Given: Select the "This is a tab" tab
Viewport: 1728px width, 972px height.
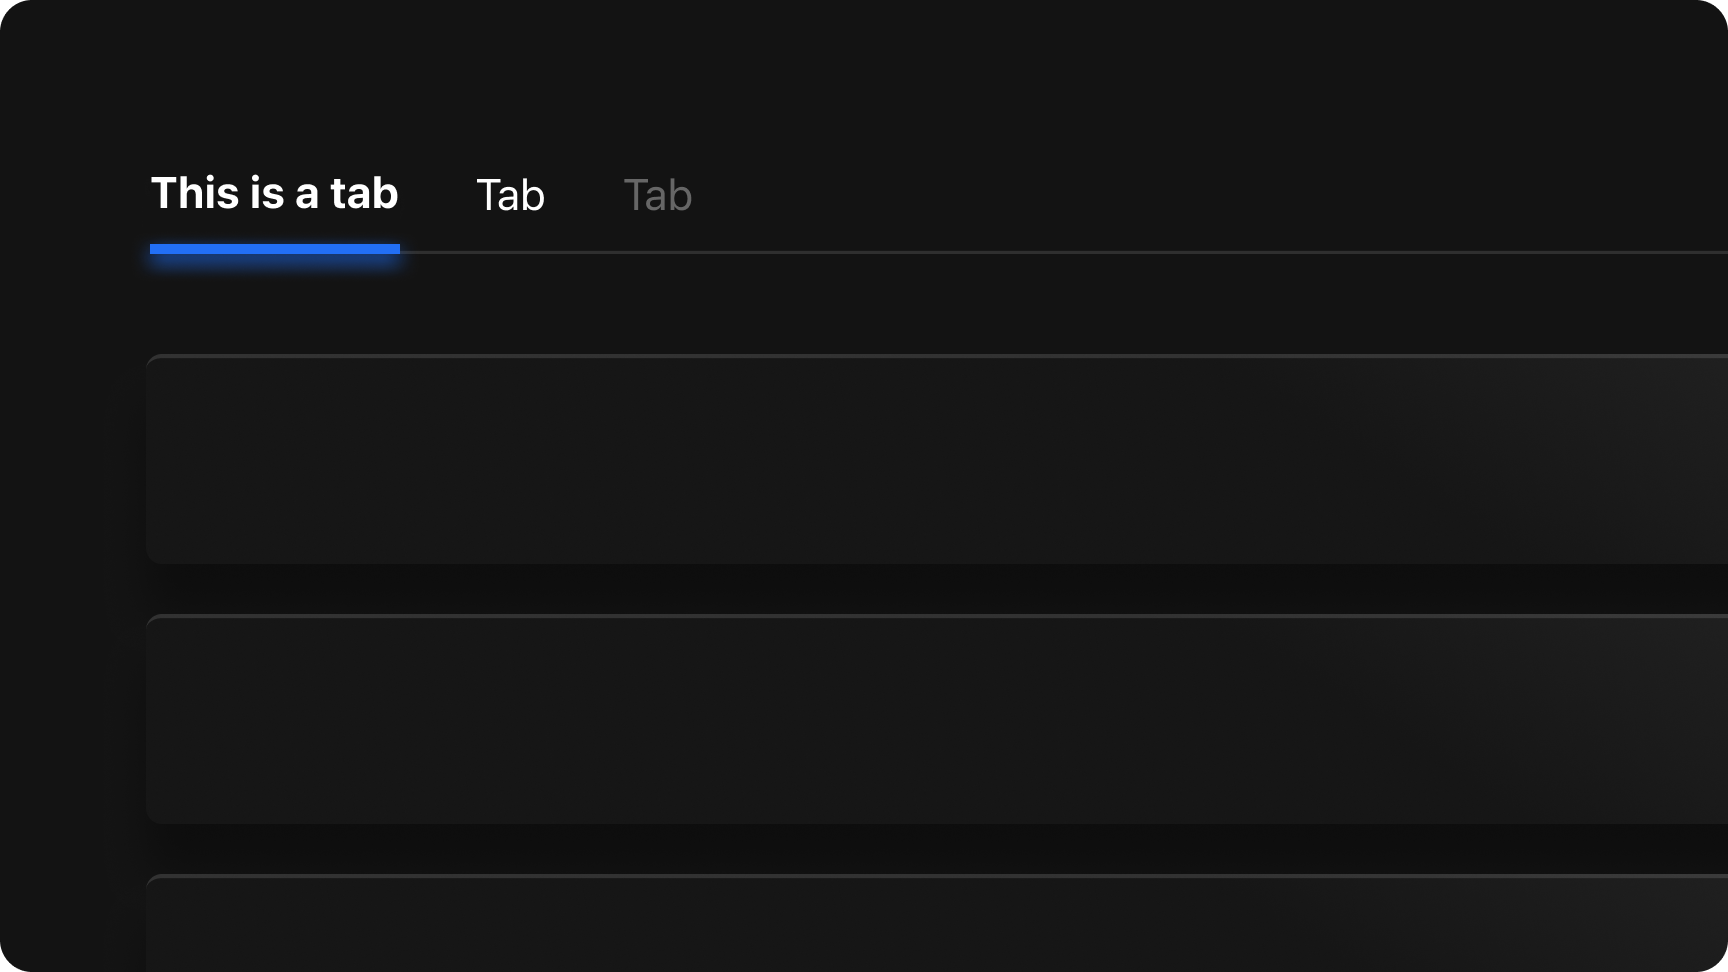Looking at the screenshot, I should pyautogui.click(x=274, y=193).
